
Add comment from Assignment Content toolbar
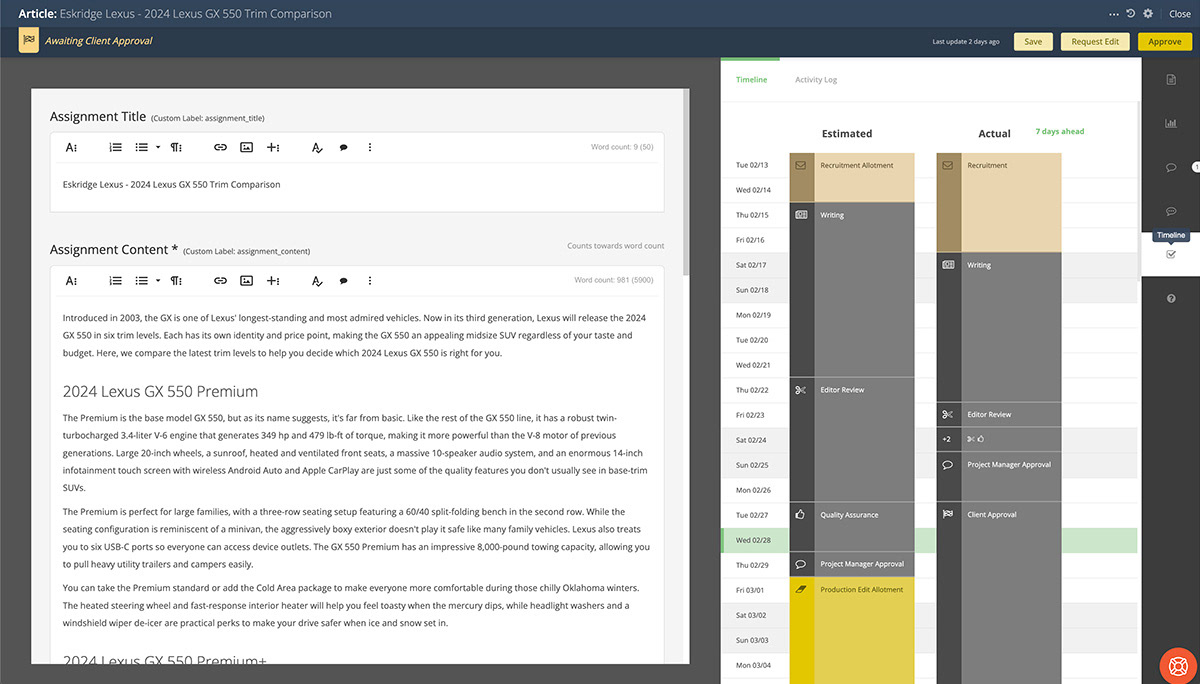point(343,281)
